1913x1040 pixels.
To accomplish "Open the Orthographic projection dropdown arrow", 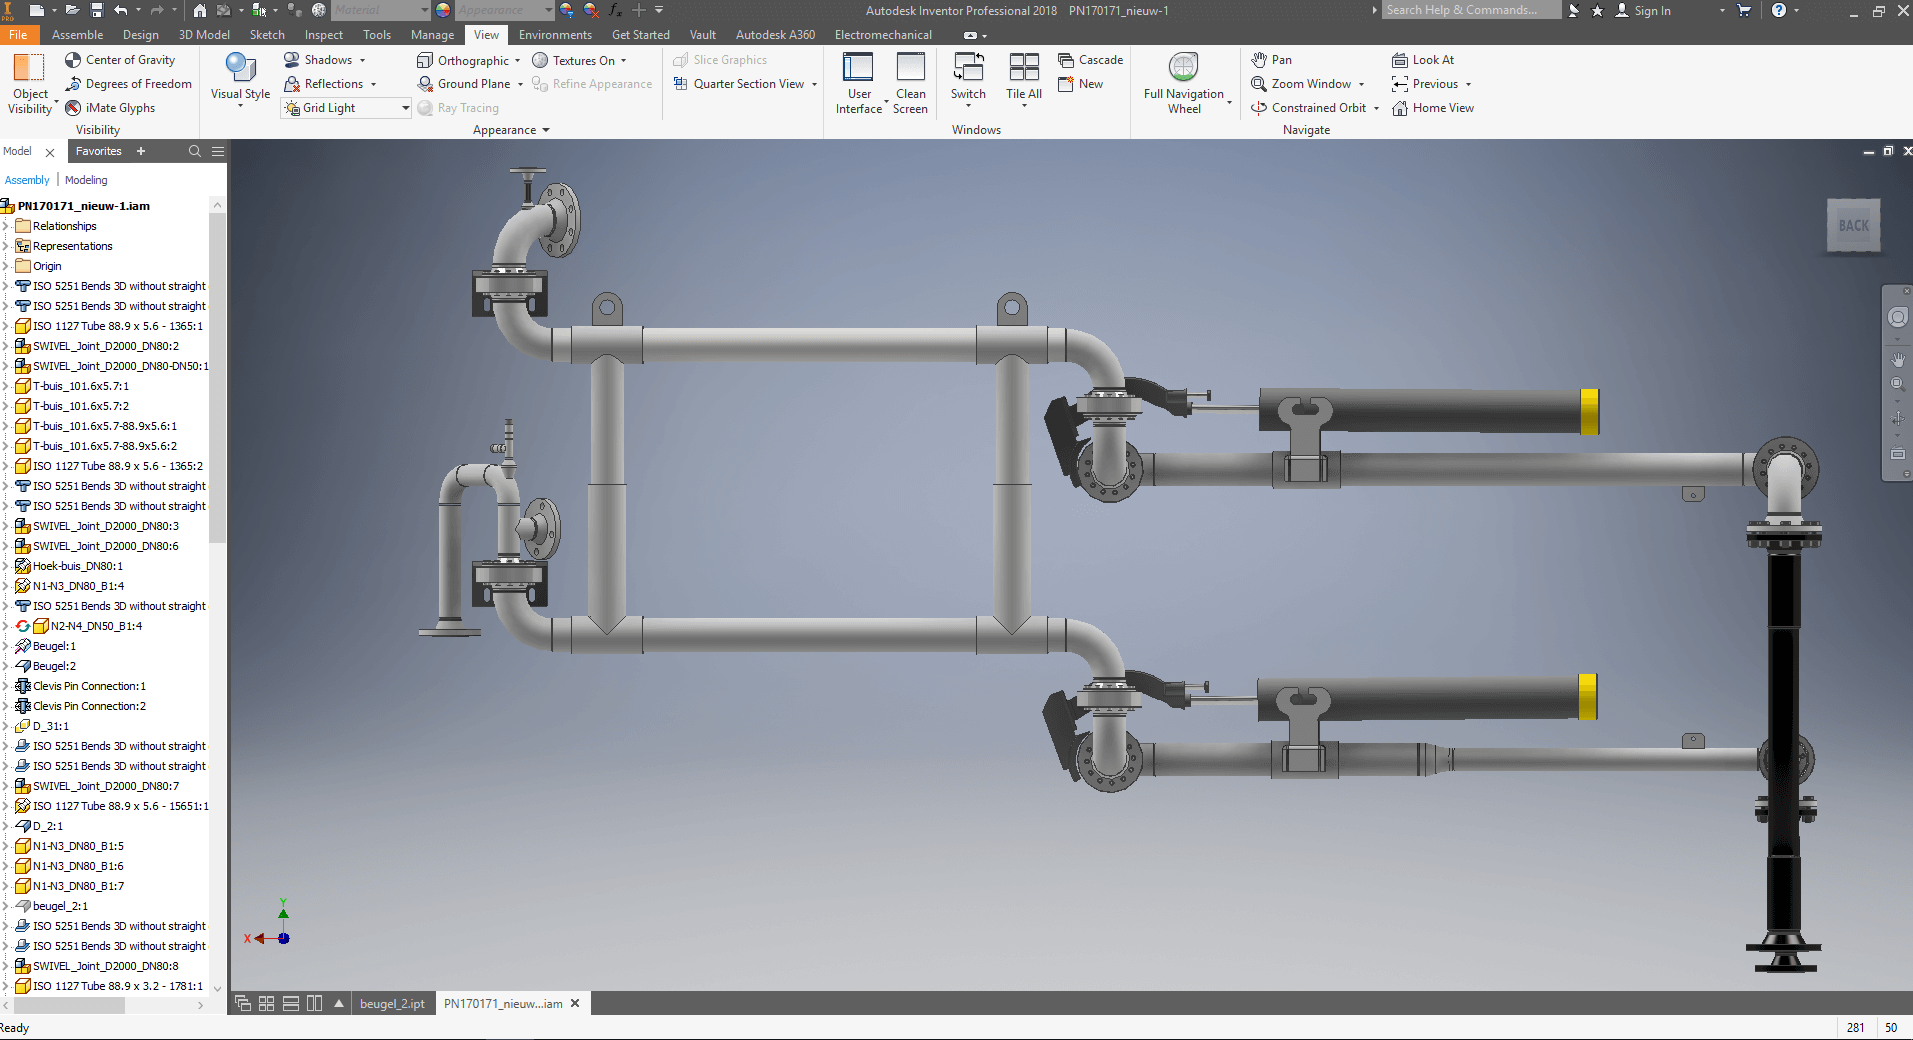I will click(x=517, y=60).
